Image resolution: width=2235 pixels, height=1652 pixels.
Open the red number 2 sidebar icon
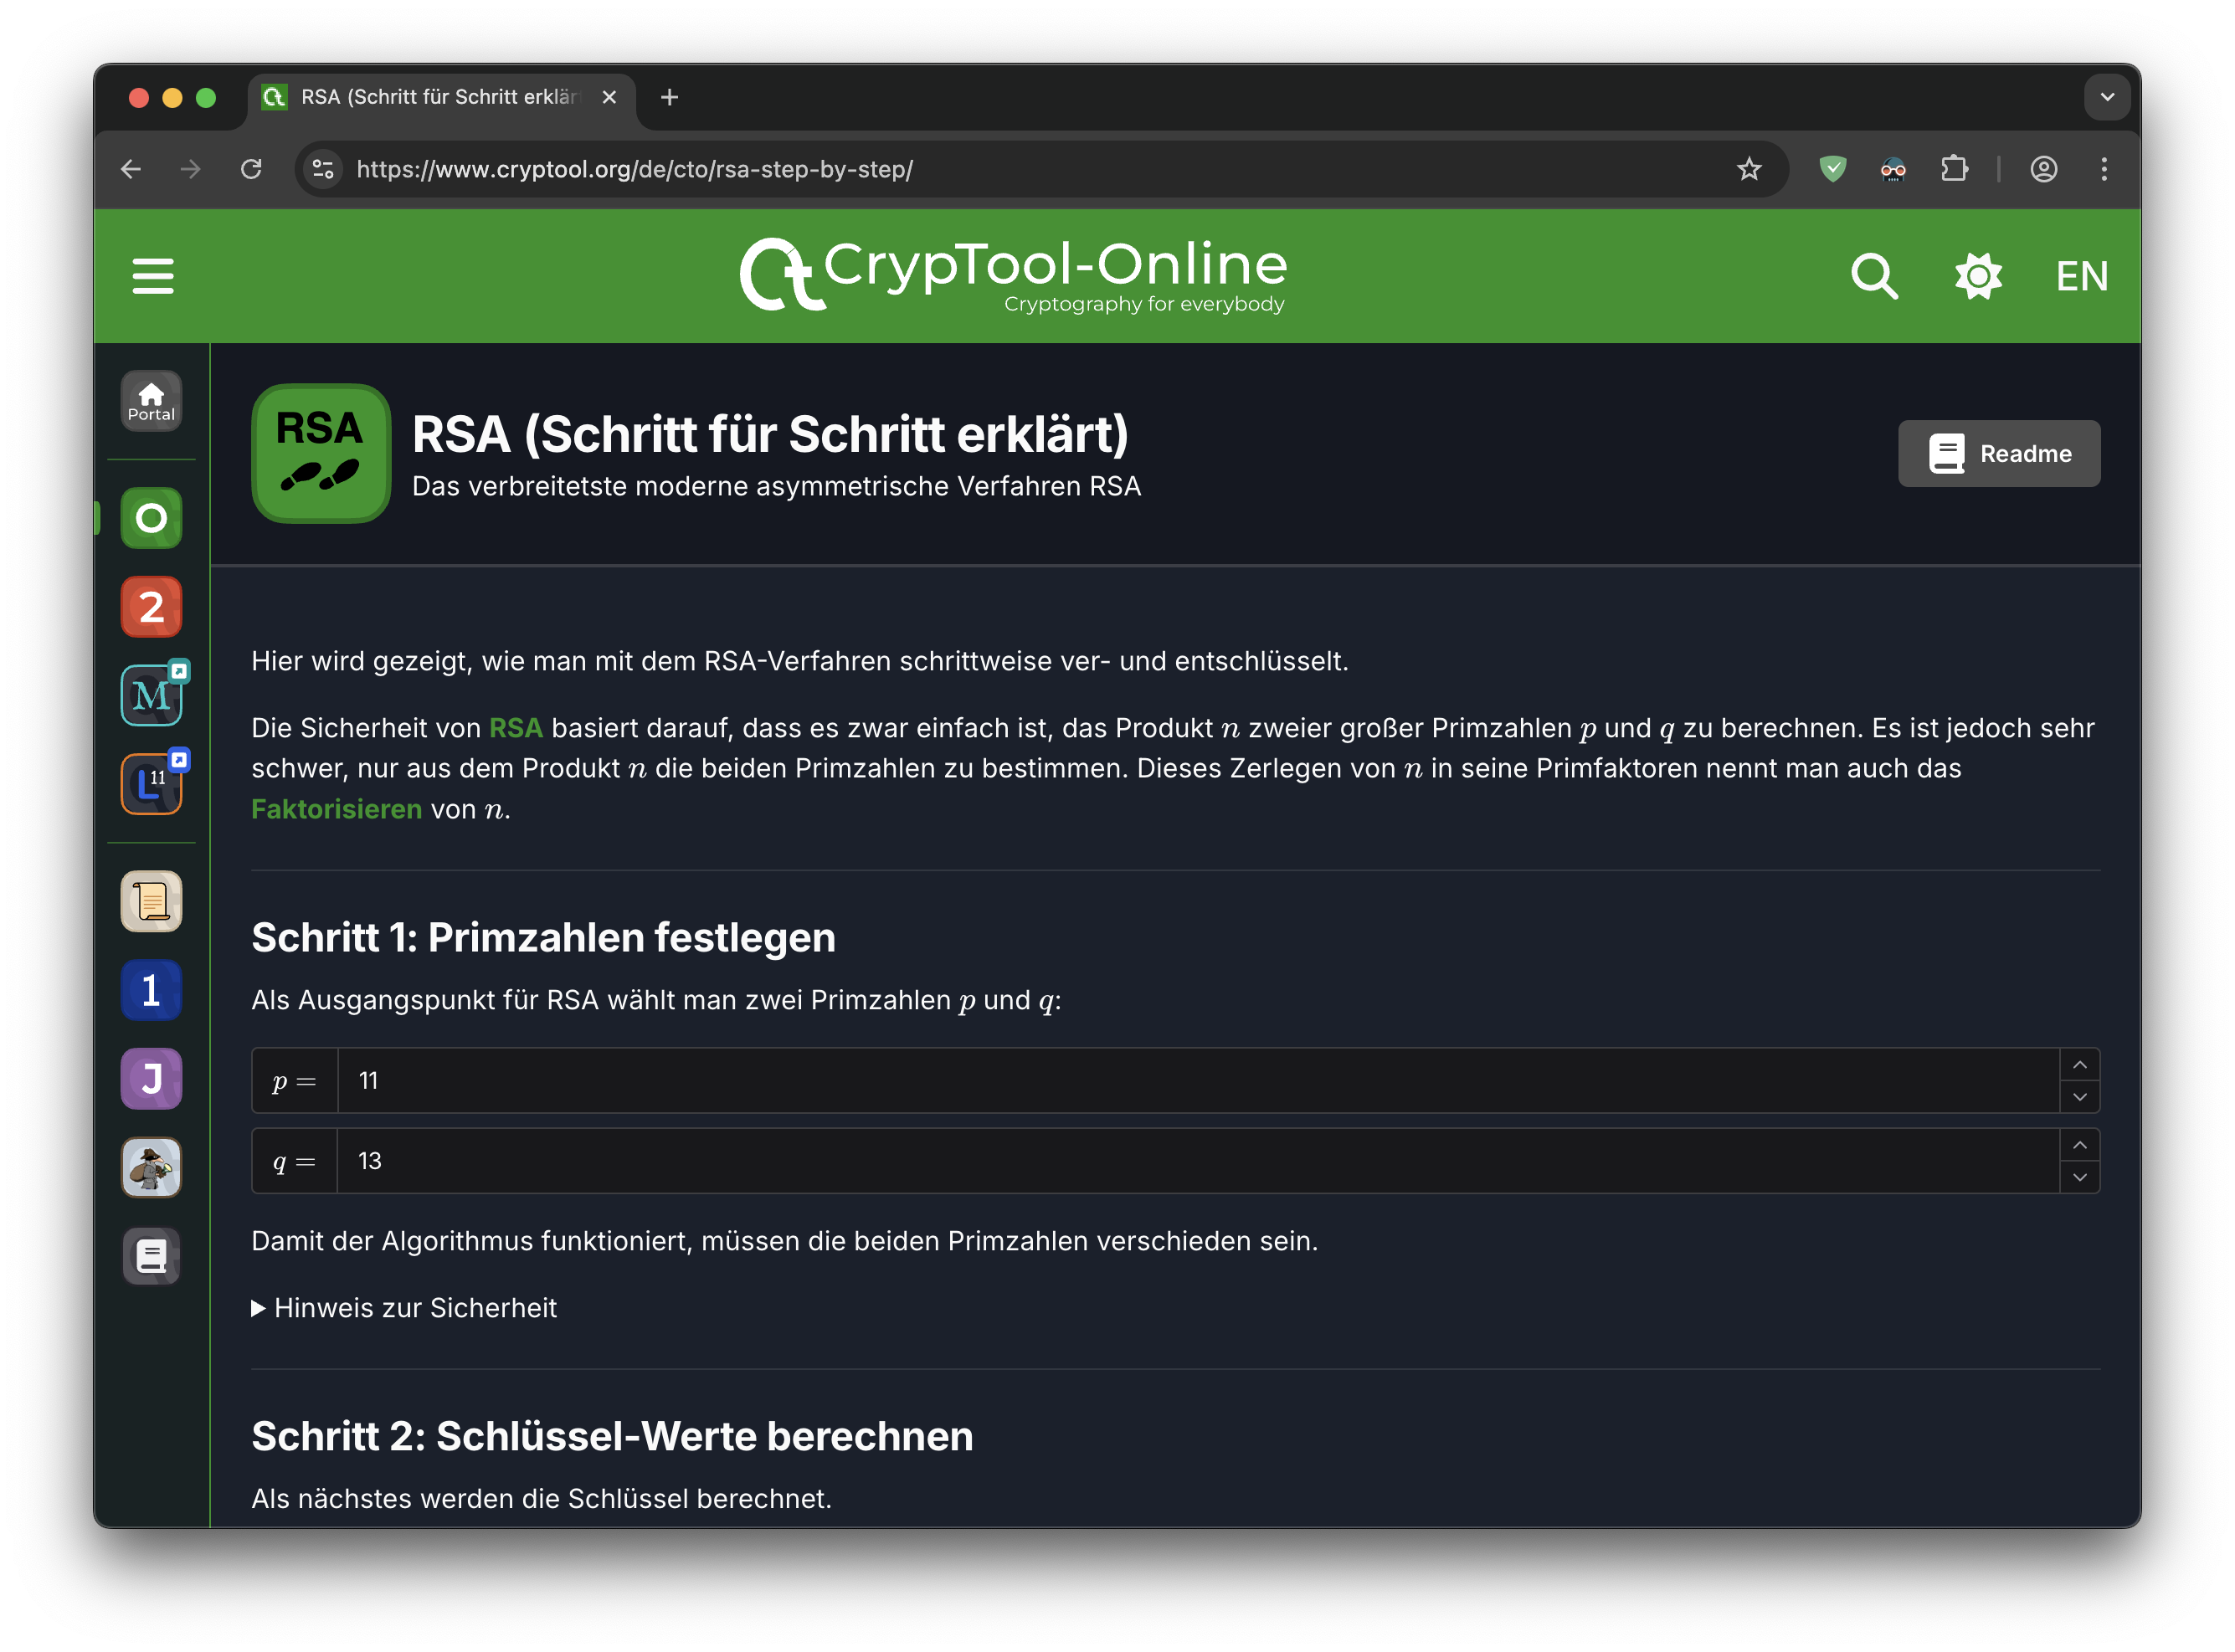click(x=151, y=607)
